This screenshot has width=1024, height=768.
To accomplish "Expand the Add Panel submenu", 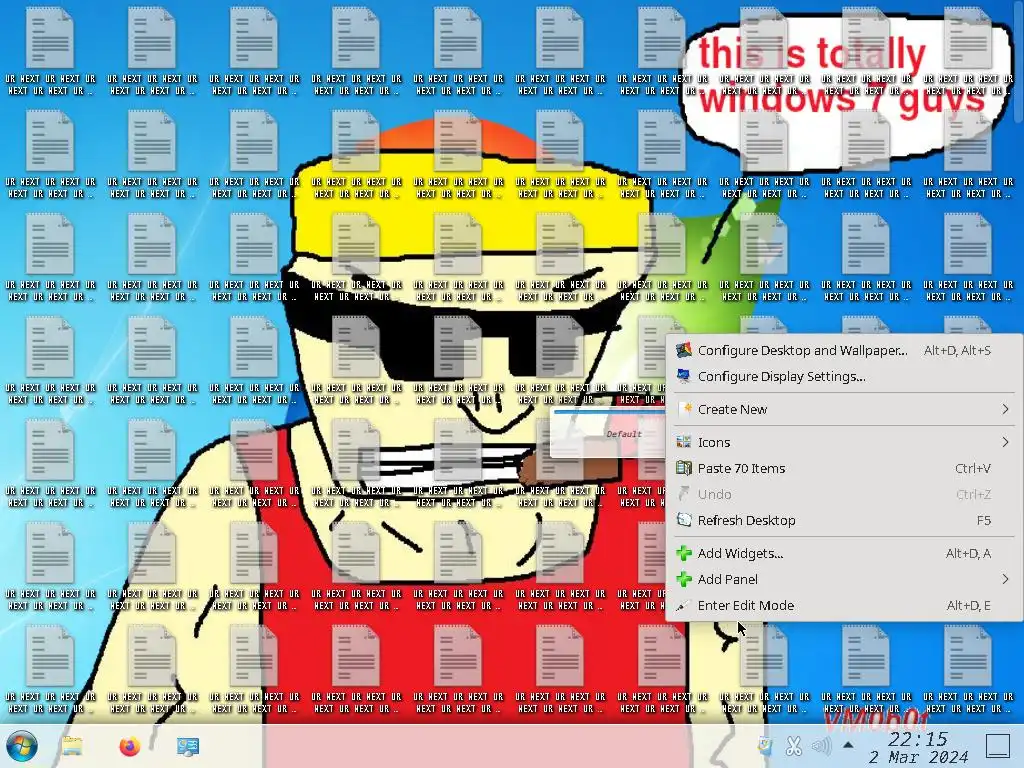I will point(844,579).
